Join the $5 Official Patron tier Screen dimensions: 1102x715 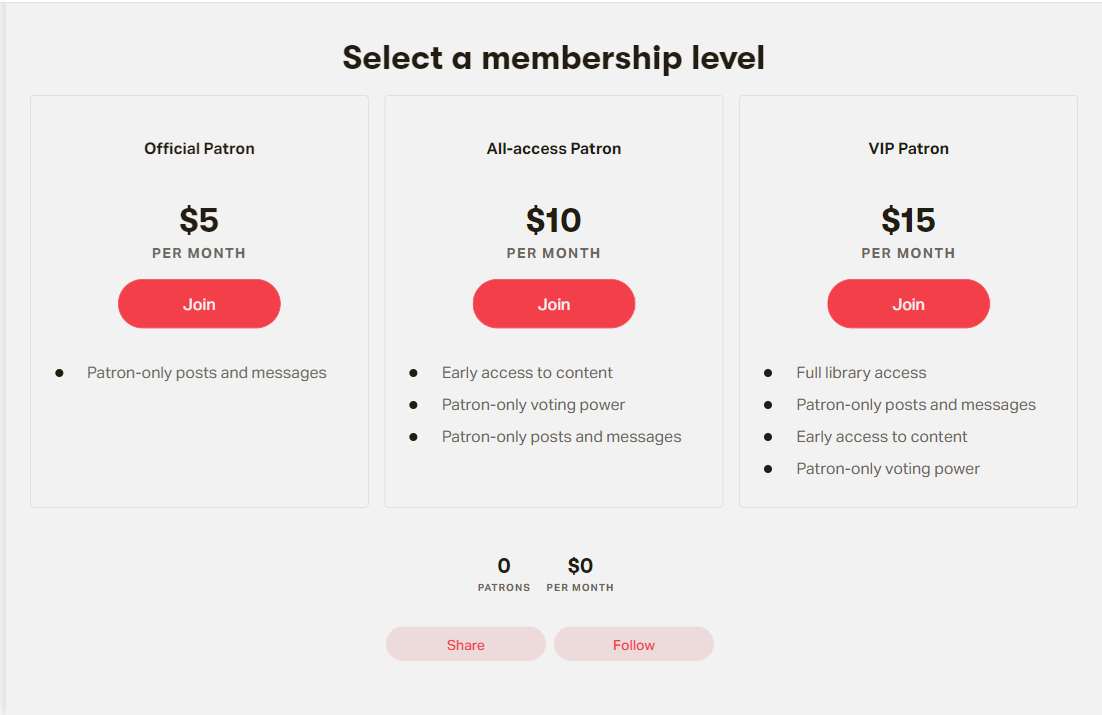click(199, 304)
